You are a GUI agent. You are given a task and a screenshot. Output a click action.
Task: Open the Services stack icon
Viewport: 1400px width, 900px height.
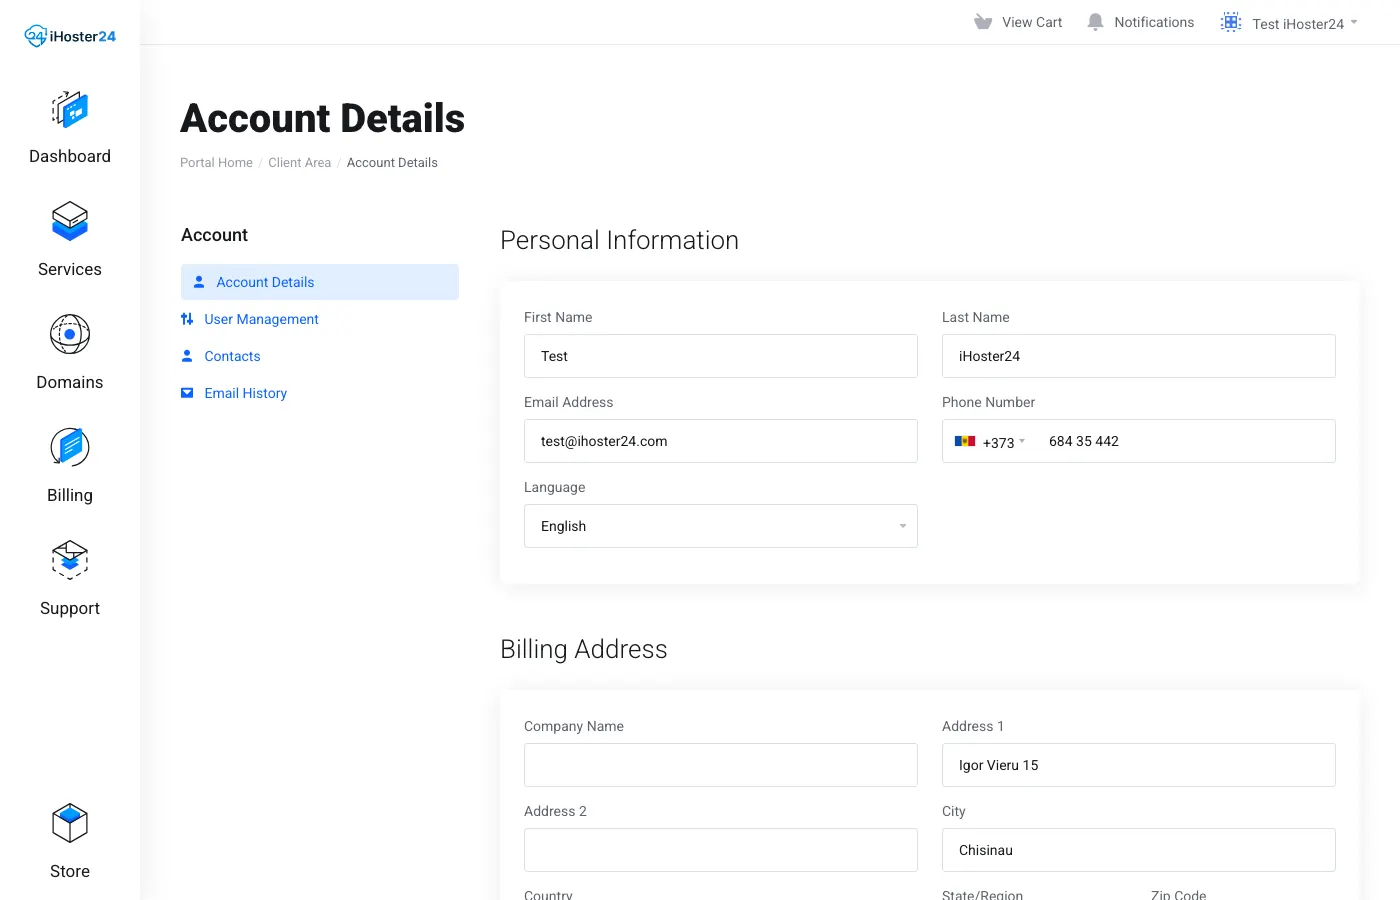click(70, 222)
